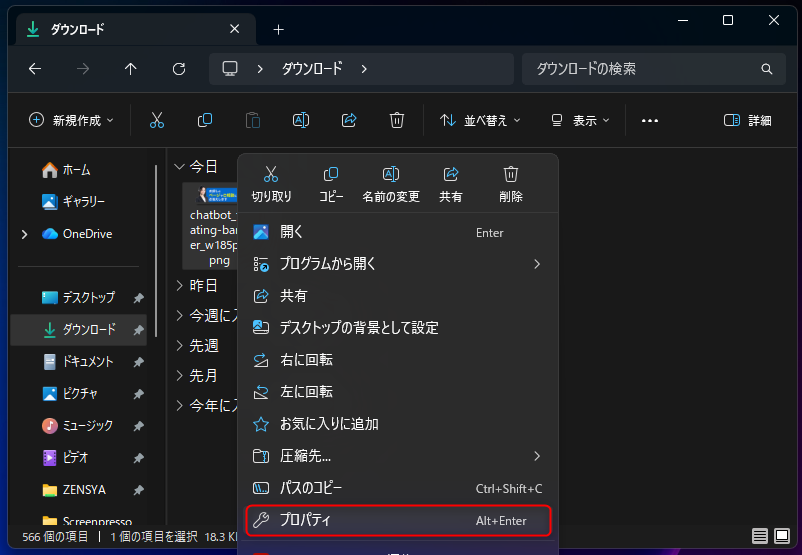The image size is (802, 555).
Task: Click the Copy (コピー) icon in context menu
Action: 331,175
